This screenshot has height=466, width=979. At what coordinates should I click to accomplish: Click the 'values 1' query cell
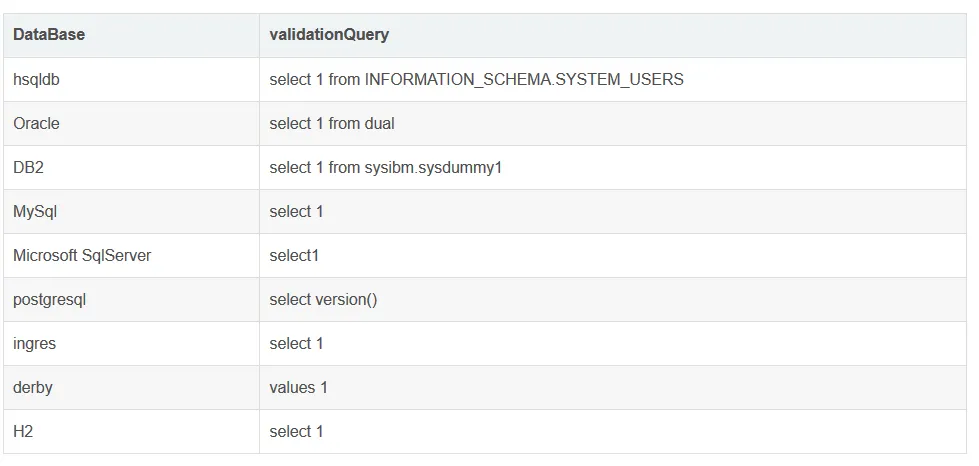pyautogui.click(x=298, y=387)
